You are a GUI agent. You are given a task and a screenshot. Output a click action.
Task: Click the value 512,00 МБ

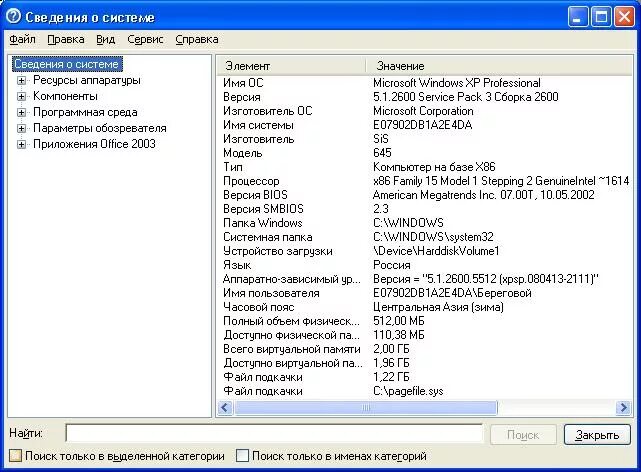pyautogui.click(x=399, y=321)
